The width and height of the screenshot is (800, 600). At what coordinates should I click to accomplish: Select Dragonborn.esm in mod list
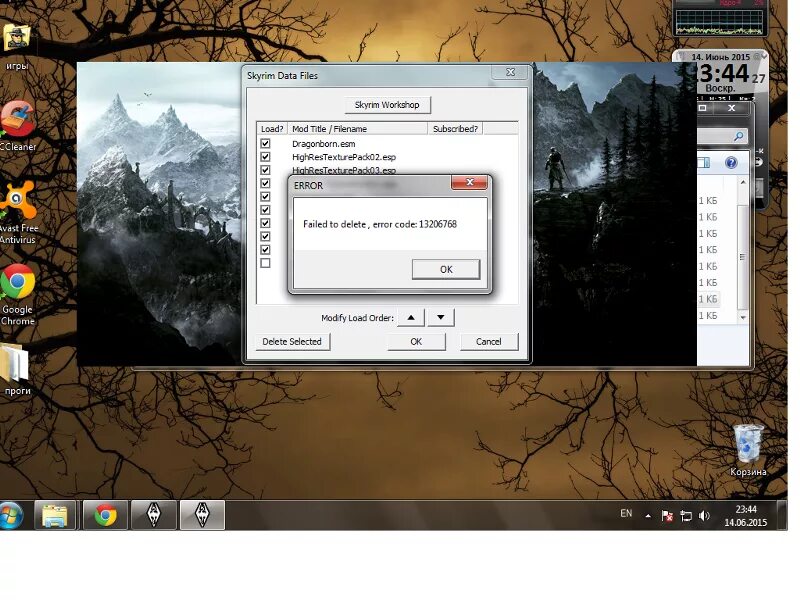pos(323,144)
